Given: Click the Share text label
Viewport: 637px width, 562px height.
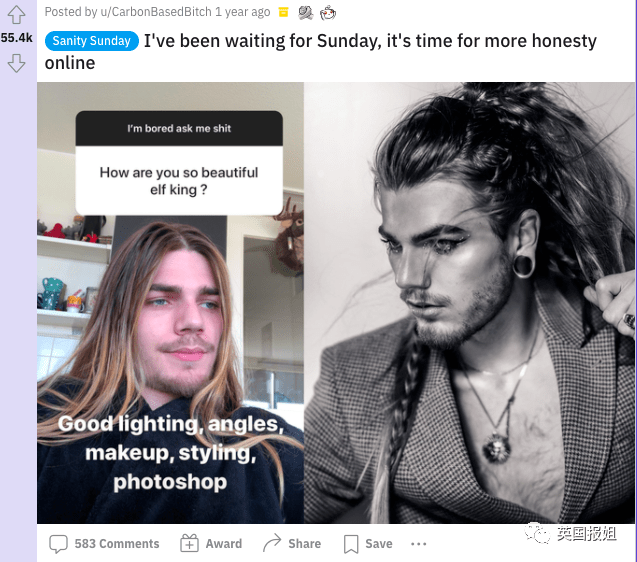Looking at the screenshot, I should click(304, 544).
